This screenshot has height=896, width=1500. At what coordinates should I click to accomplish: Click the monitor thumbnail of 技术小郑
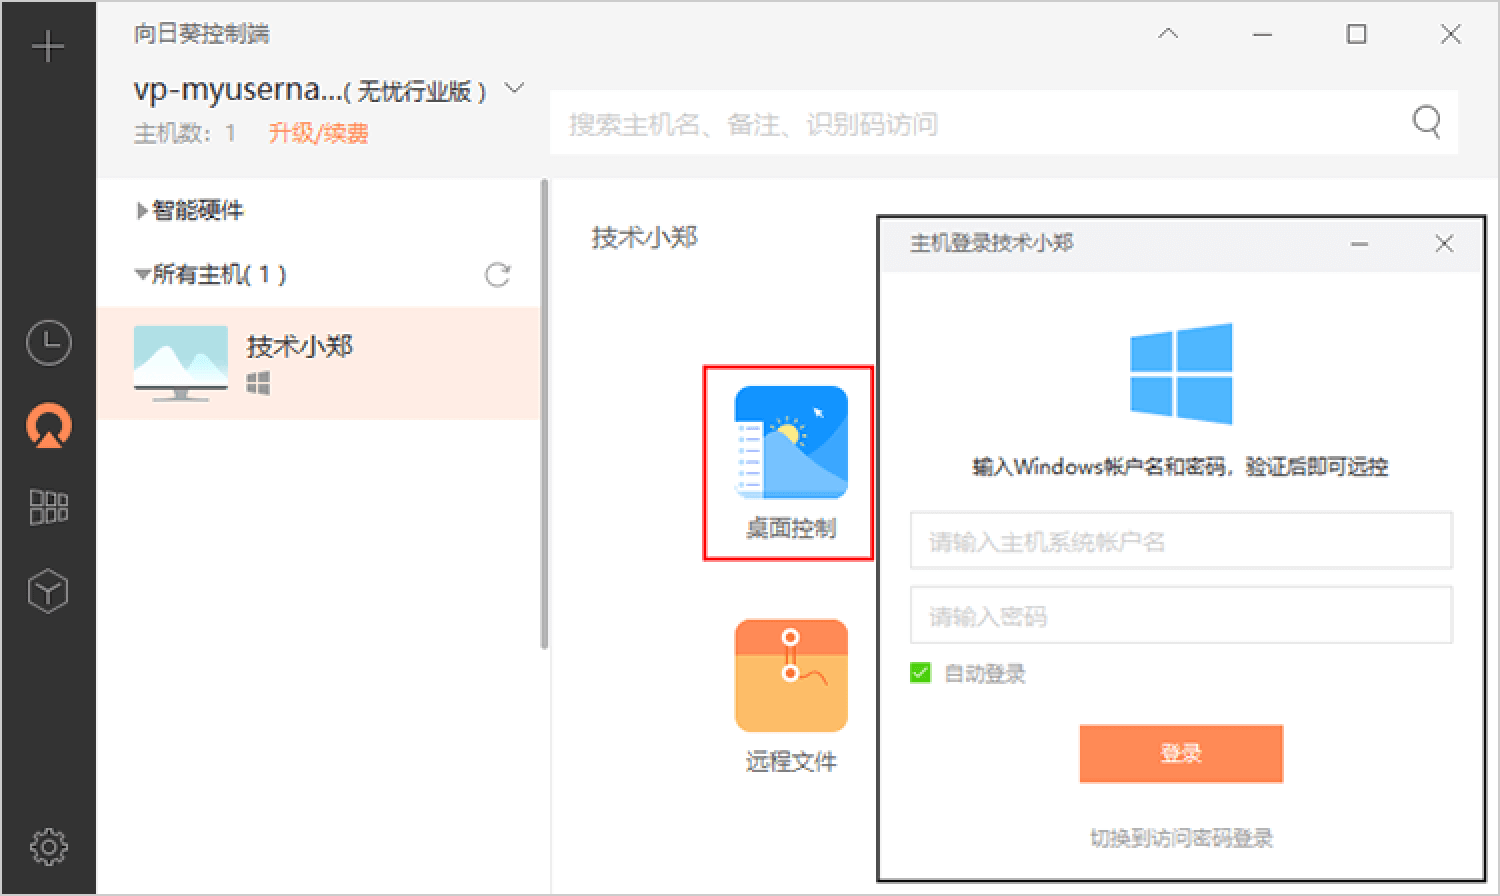[180, 363]
